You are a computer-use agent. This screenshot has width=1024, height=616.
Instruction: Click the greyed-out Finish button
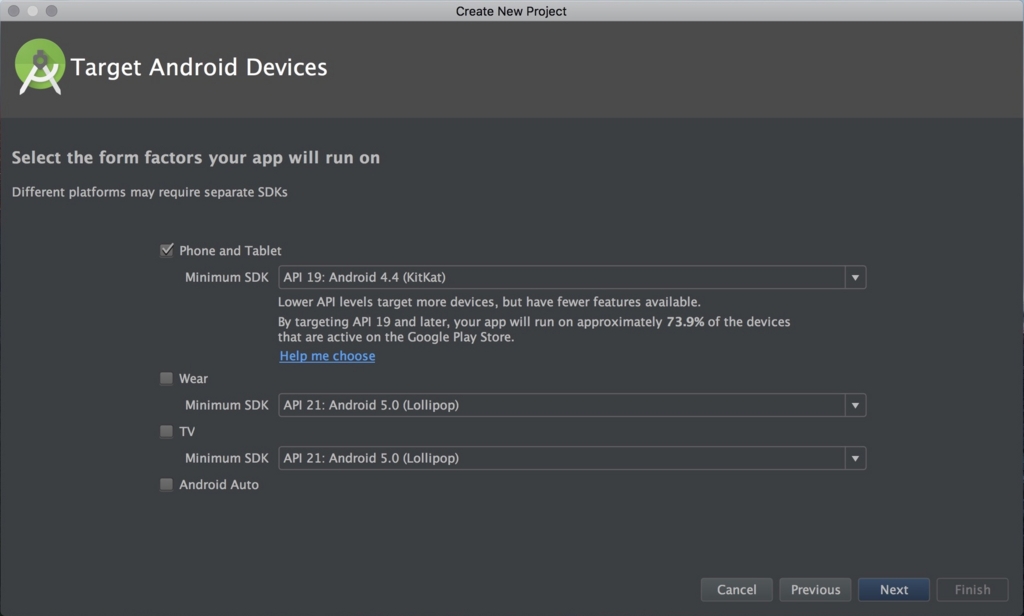pyautogui.click(x=972, y=590)
